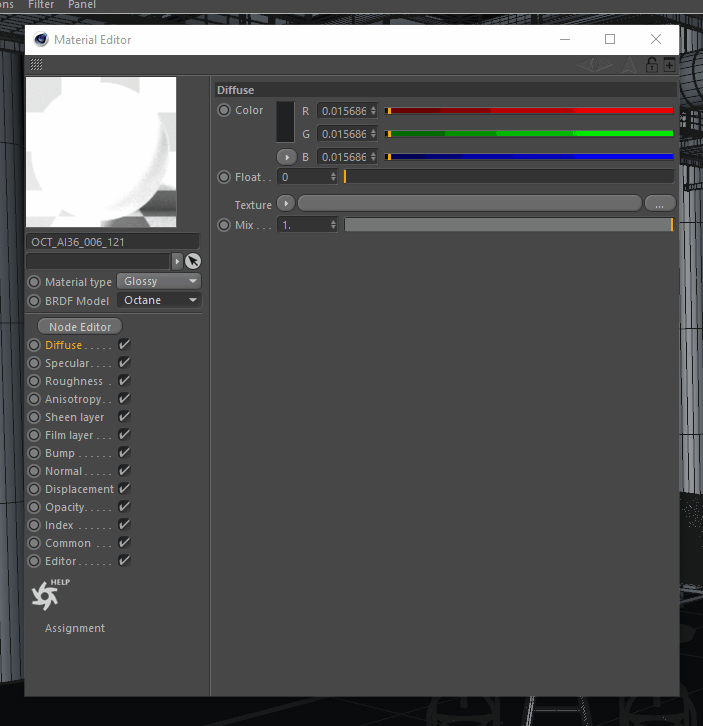Click the material picker arrow icon

point(193,262)
